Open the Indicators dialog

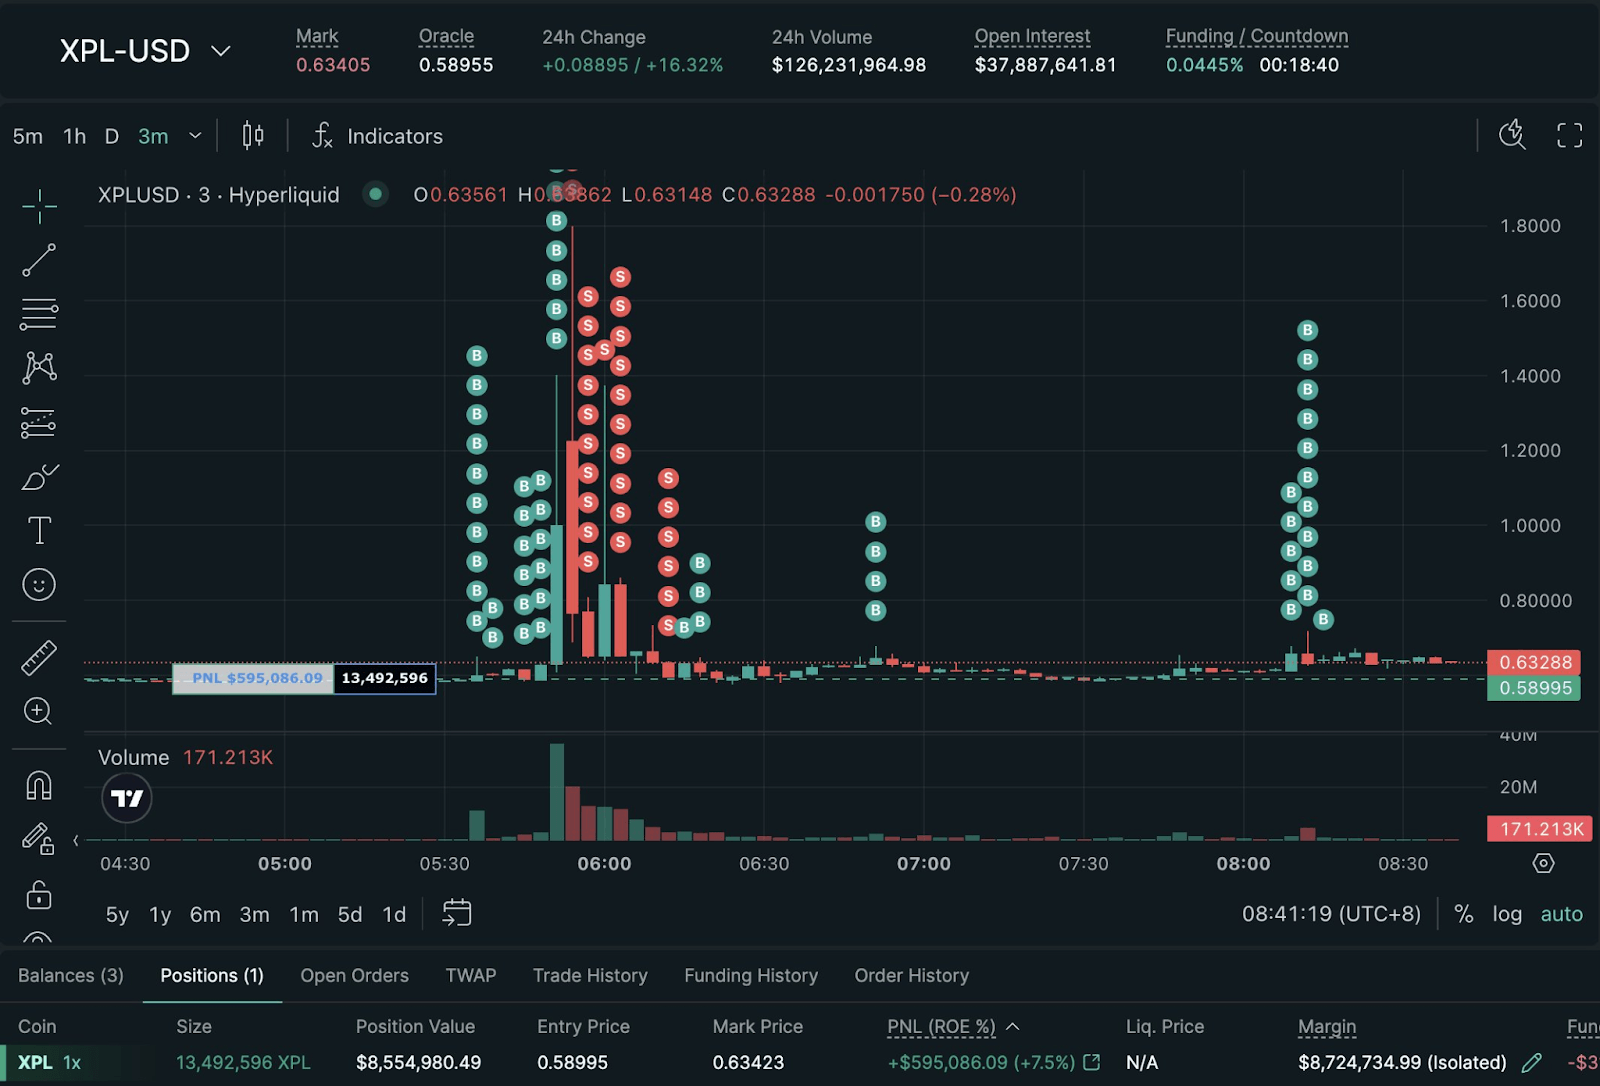click(x=377, y=136)
